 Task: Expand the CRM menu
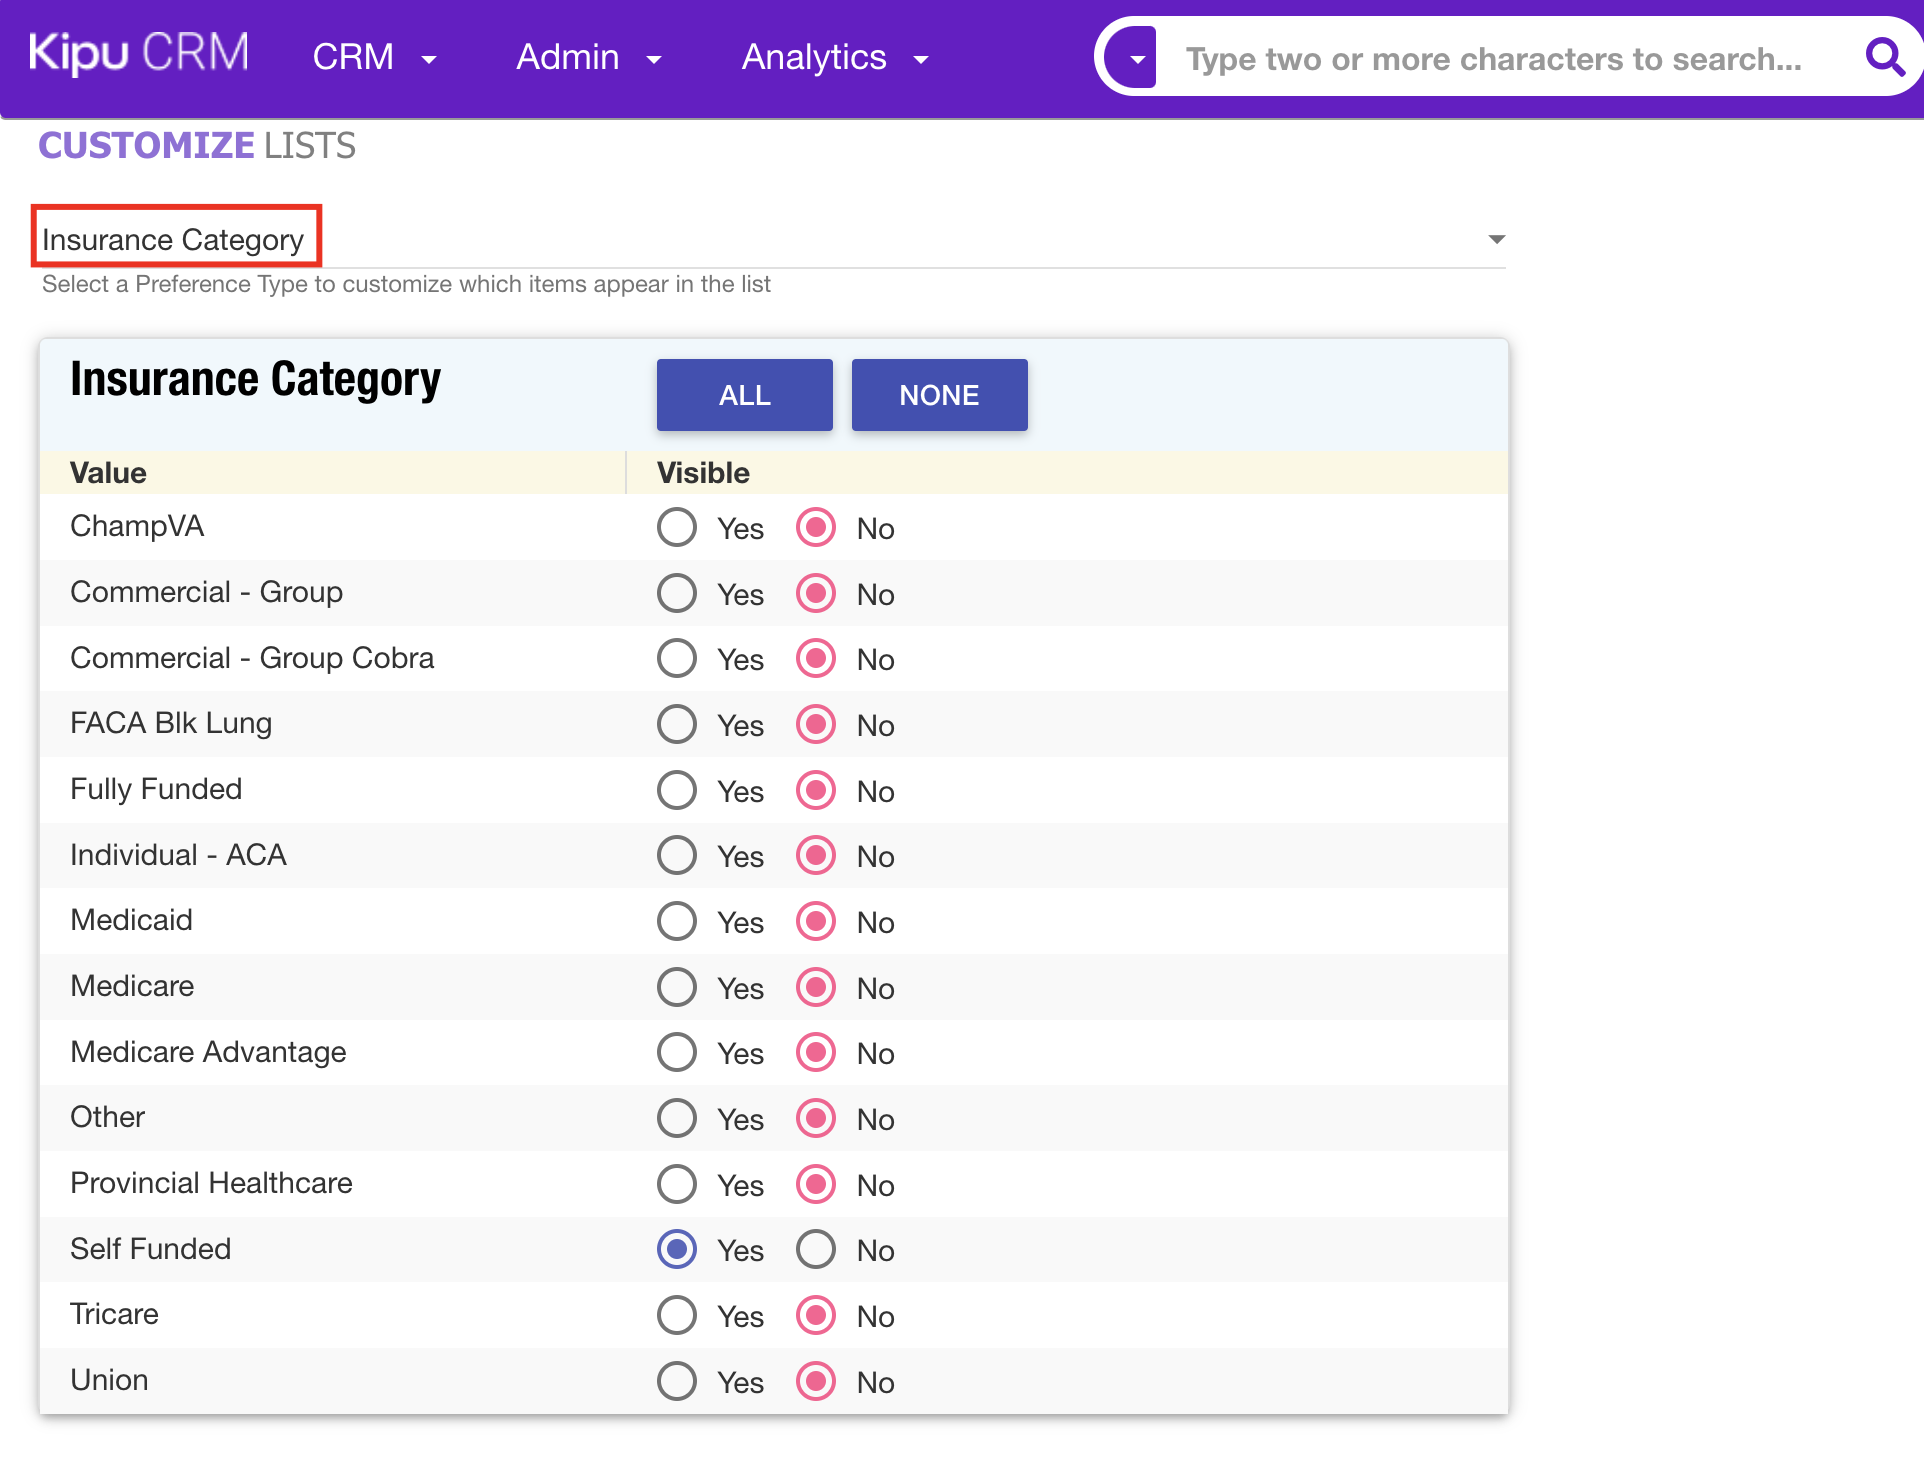pyautogui.click(x=374, y=58)
